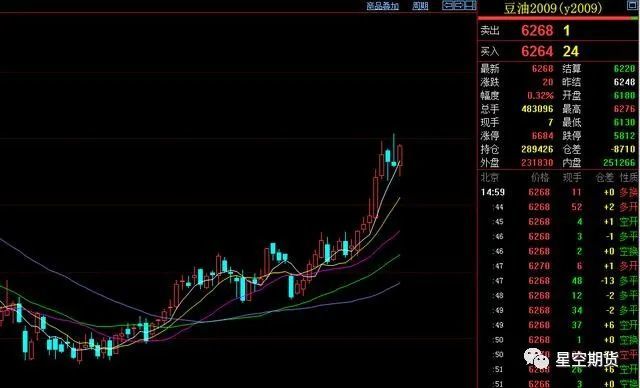Click the 性质 column header
Viewport: 640px width, 388px height.
(x=629, y=177)
